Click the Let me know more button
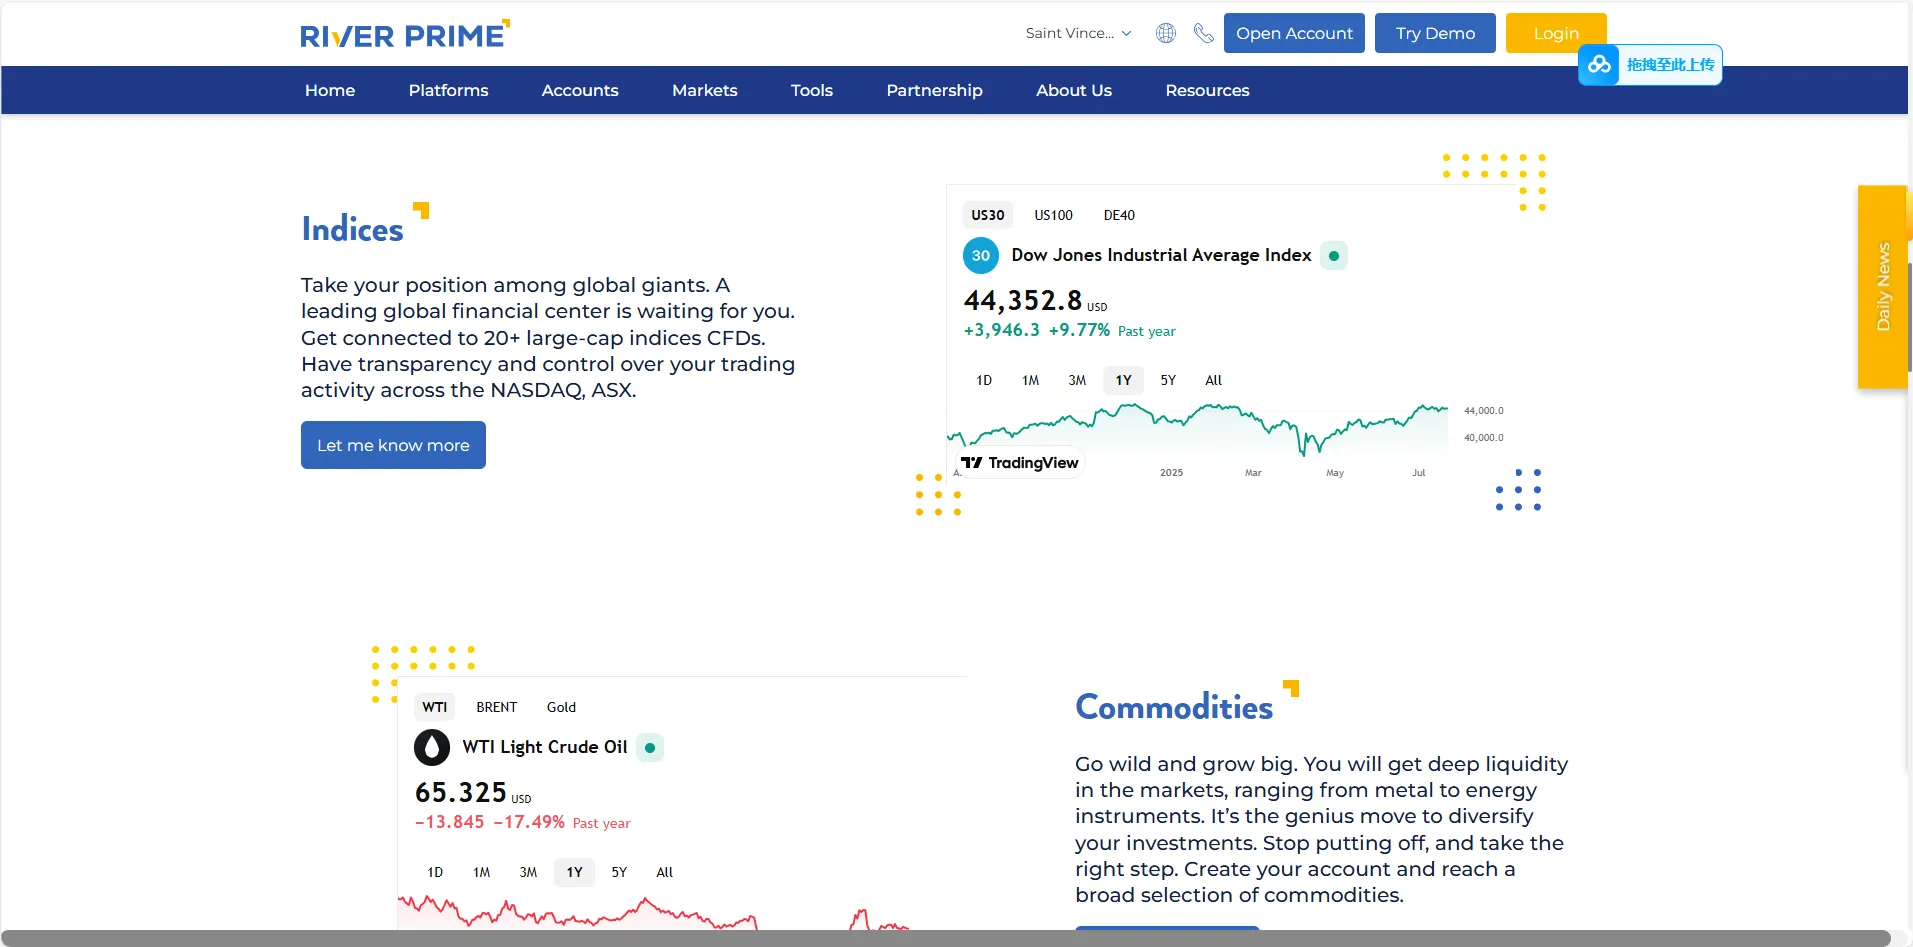The width and height of the screenshot is (1913, 947). [x=393, y=445]
